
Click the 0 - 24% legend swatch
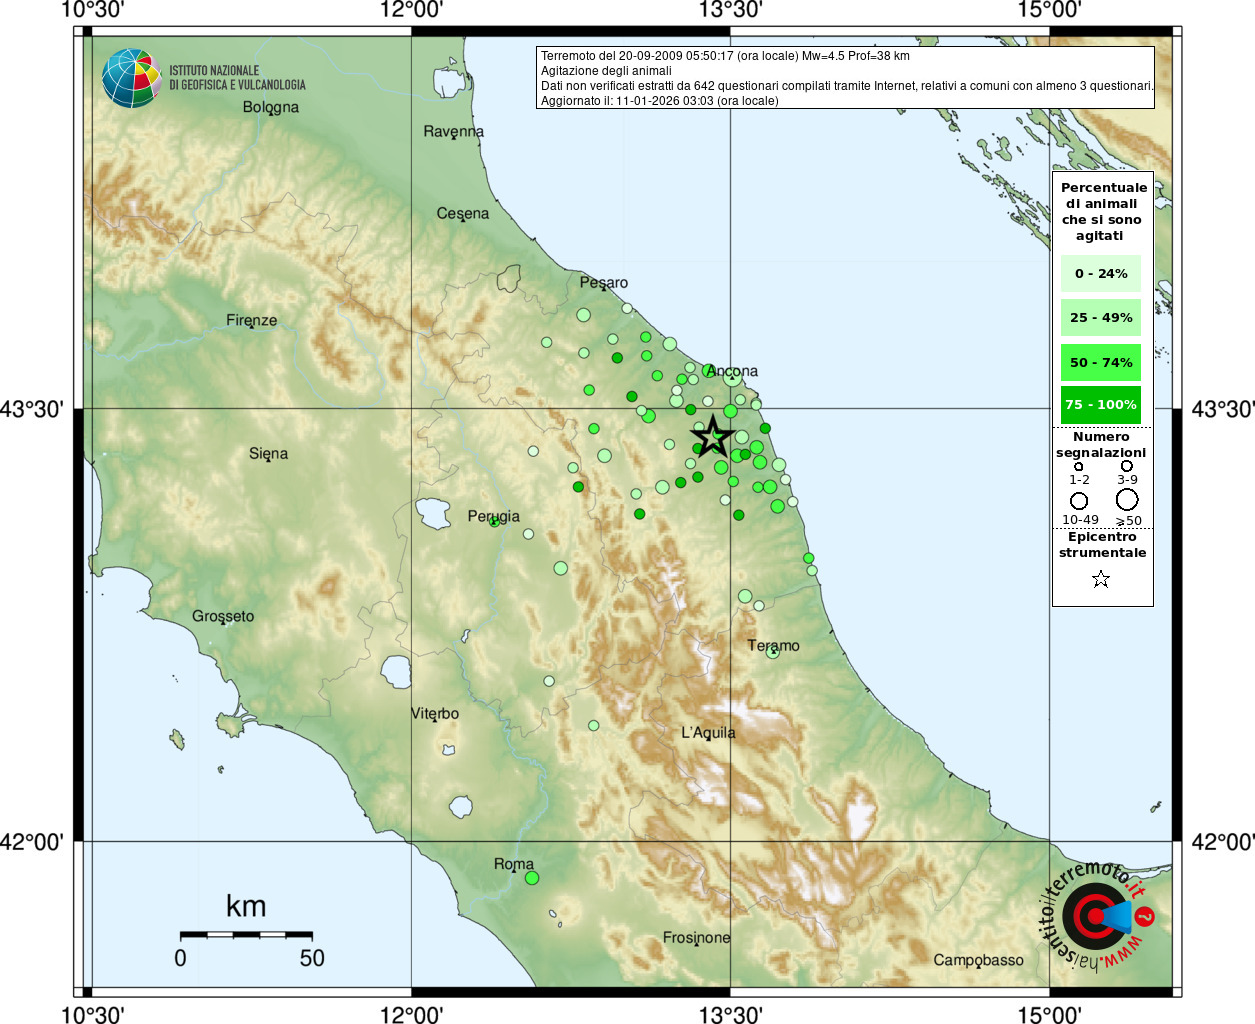pos(1101,274)
